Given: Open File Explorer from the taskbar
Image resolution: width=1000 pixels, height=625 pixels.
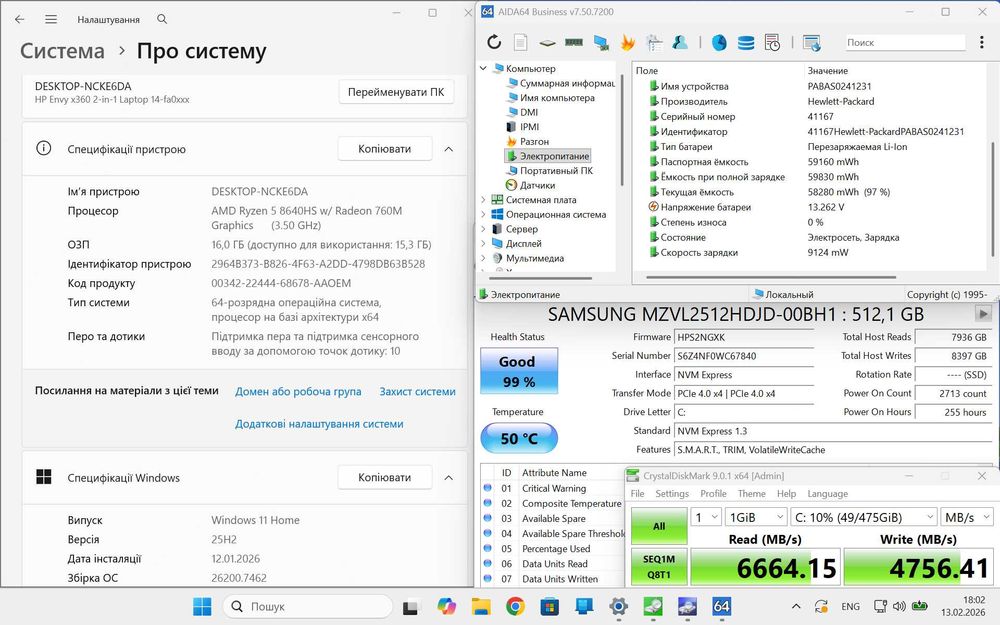Looking at the screenshot, I should (x=481, y=606).
